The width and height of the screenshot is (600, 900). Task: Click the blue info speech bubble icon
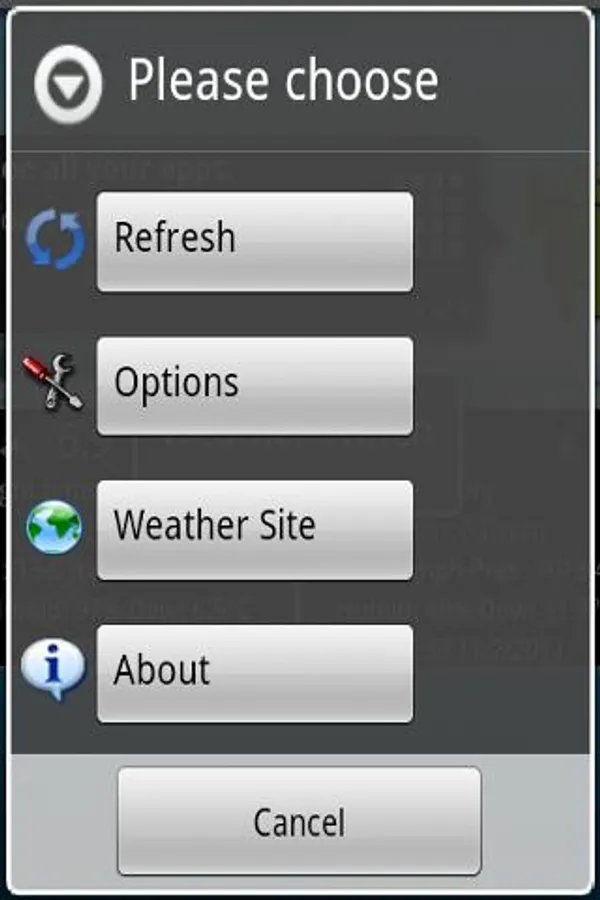click(53, 671)
